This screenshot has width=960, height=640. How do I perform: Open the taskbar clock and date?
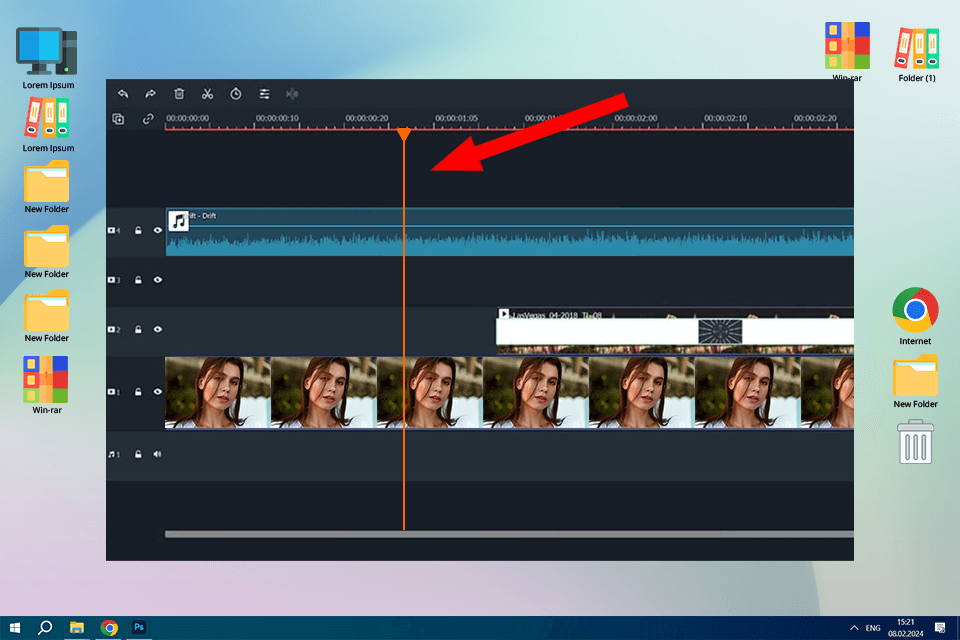click(906, 628)
